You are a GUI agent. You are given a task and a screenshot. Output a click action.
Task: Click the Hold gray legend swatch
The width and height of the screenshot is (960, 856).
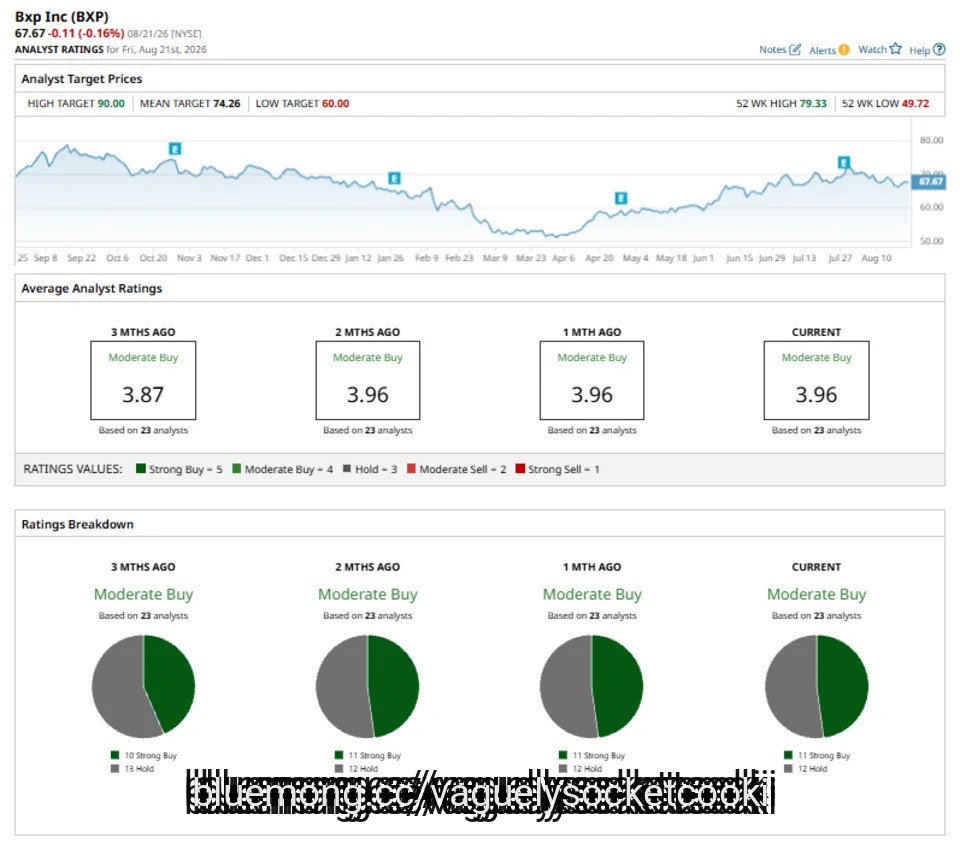tap(347, 469)
